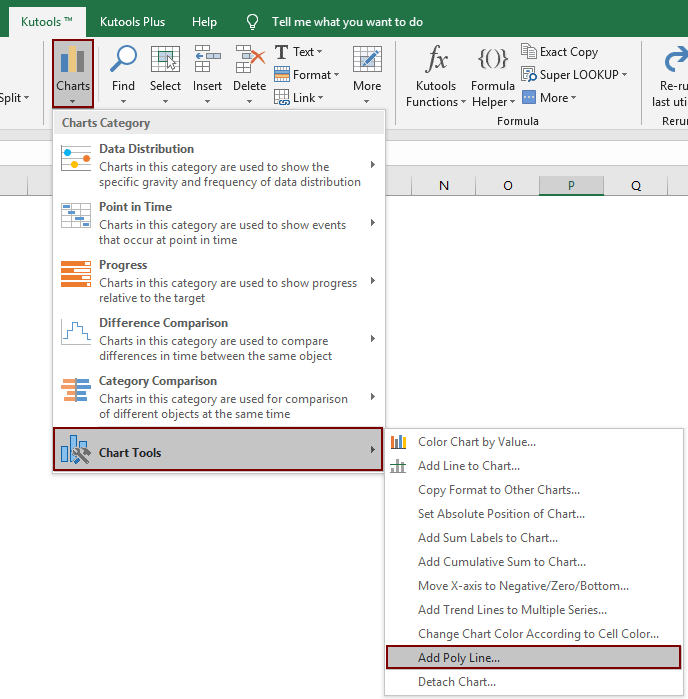The height and width of the screenshot is (699, 688).
Task: Click the Tell me lightbulb icon
Action: [252, 21]
